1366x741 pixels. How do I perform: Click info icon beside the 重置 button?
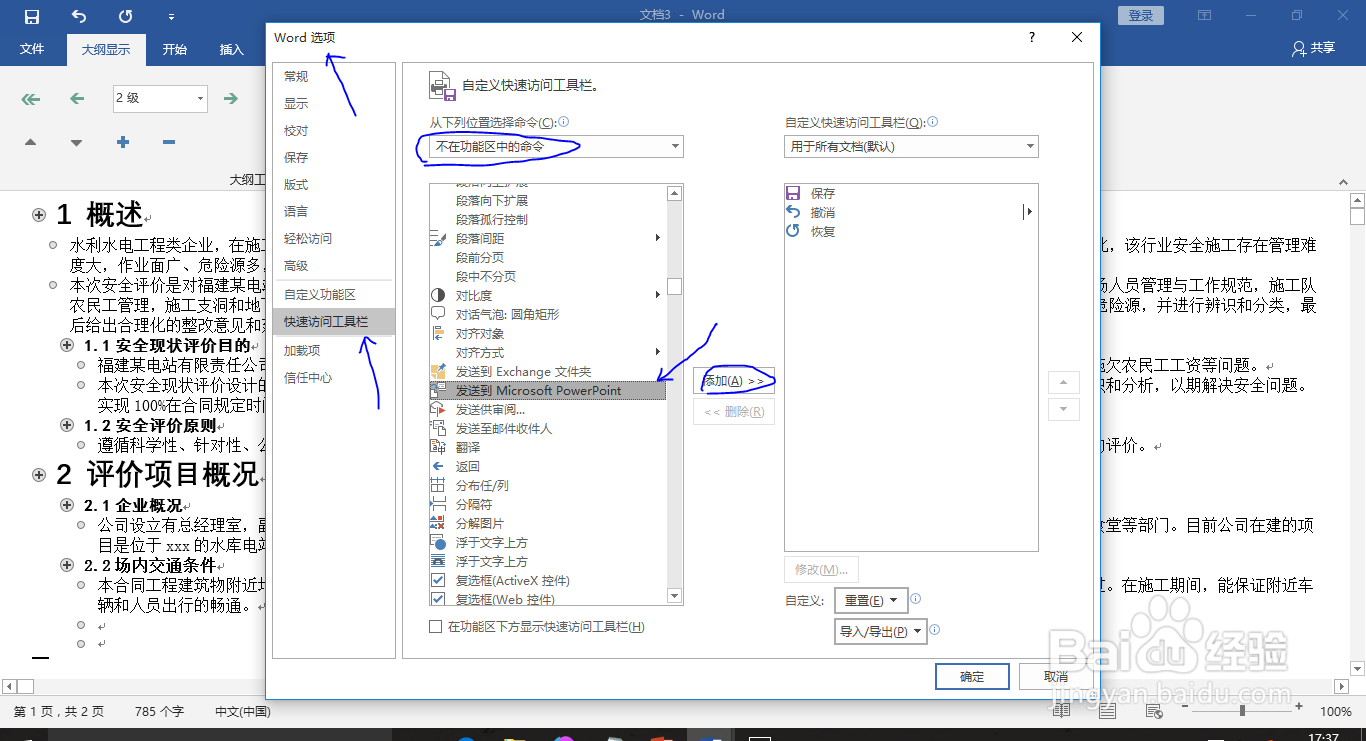915,599
